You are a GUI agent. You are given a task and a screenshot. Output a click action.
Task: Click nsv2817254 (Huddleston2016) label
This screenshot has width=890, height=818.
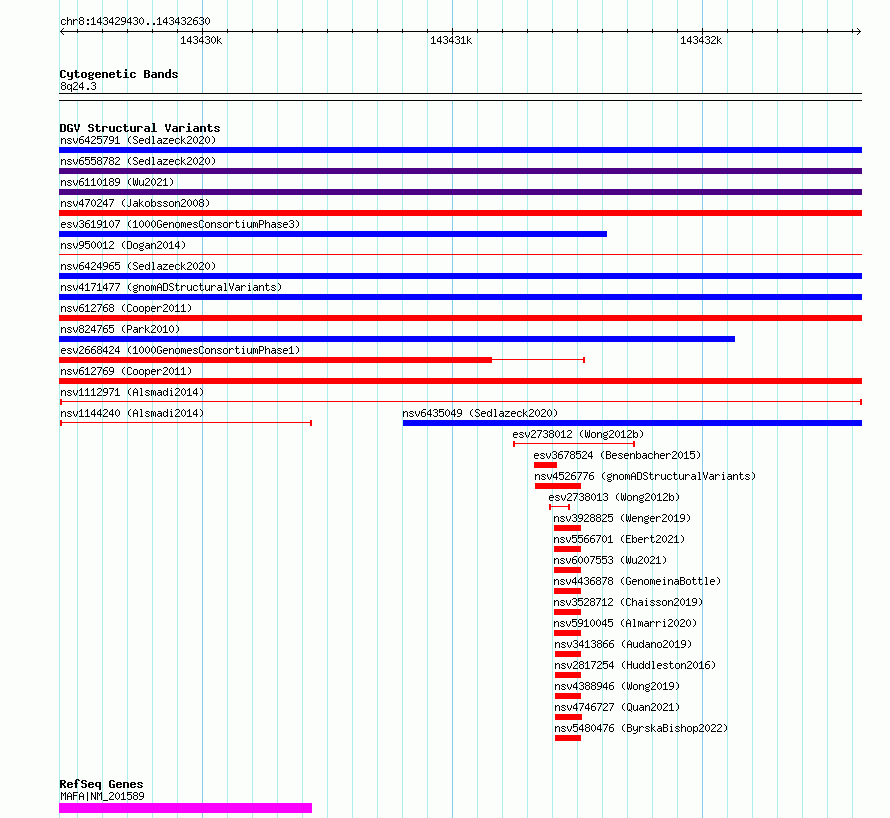635,665
